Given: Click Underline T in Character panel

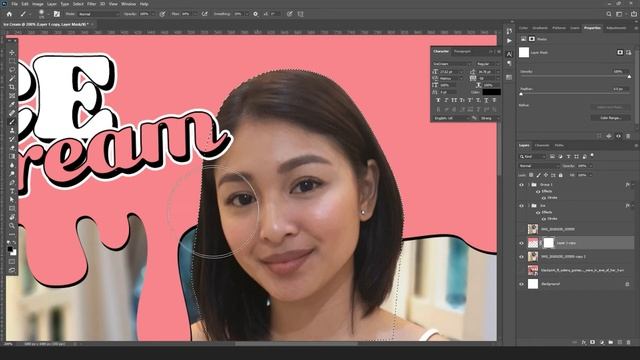Looking at the screenshot, I should click(x=486, y=100).
